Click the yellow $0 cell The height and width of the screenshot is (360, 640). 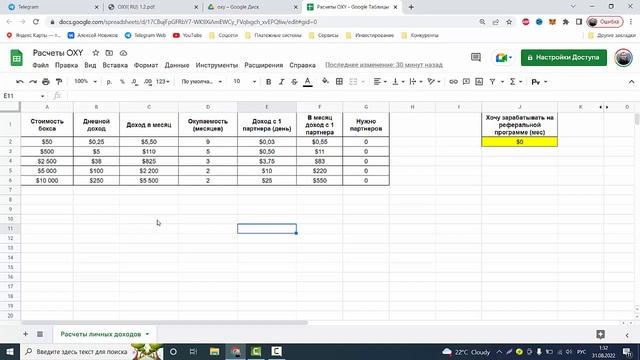[519, 142]
